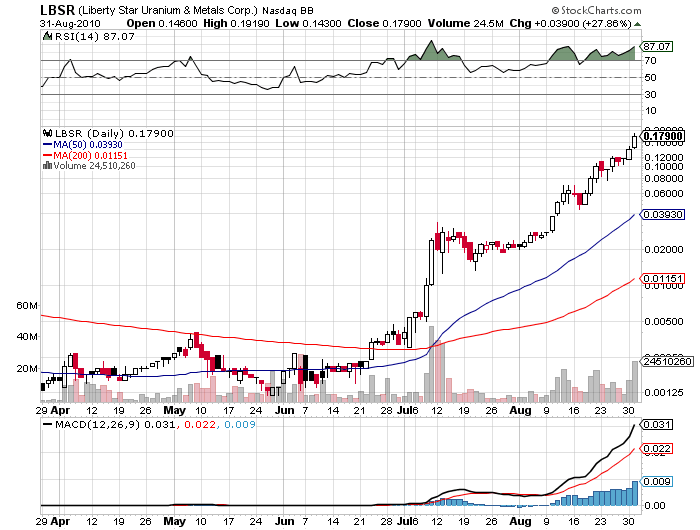Viewport: 700px width, 530px height.
Task: Click the 0.009 MACD histogram tag
Action: coord(656,482)
